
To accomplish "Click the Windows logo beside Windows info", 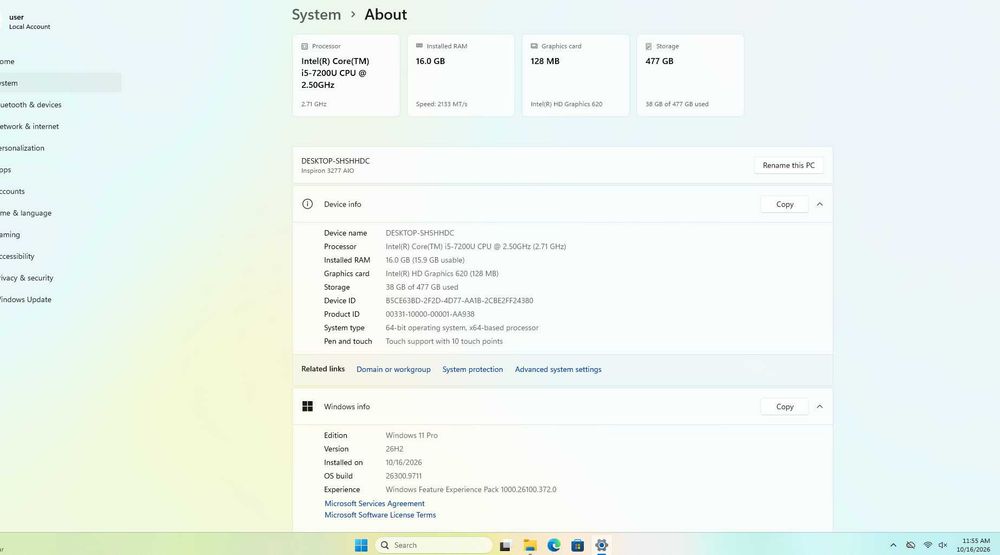I will coord(307,406).
